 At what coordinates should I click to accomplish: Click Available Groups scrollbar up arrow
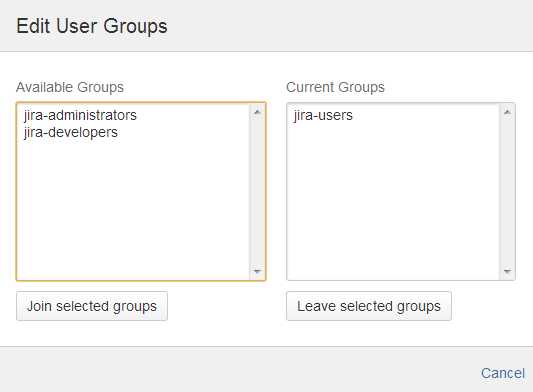click(x=257, y=112)
